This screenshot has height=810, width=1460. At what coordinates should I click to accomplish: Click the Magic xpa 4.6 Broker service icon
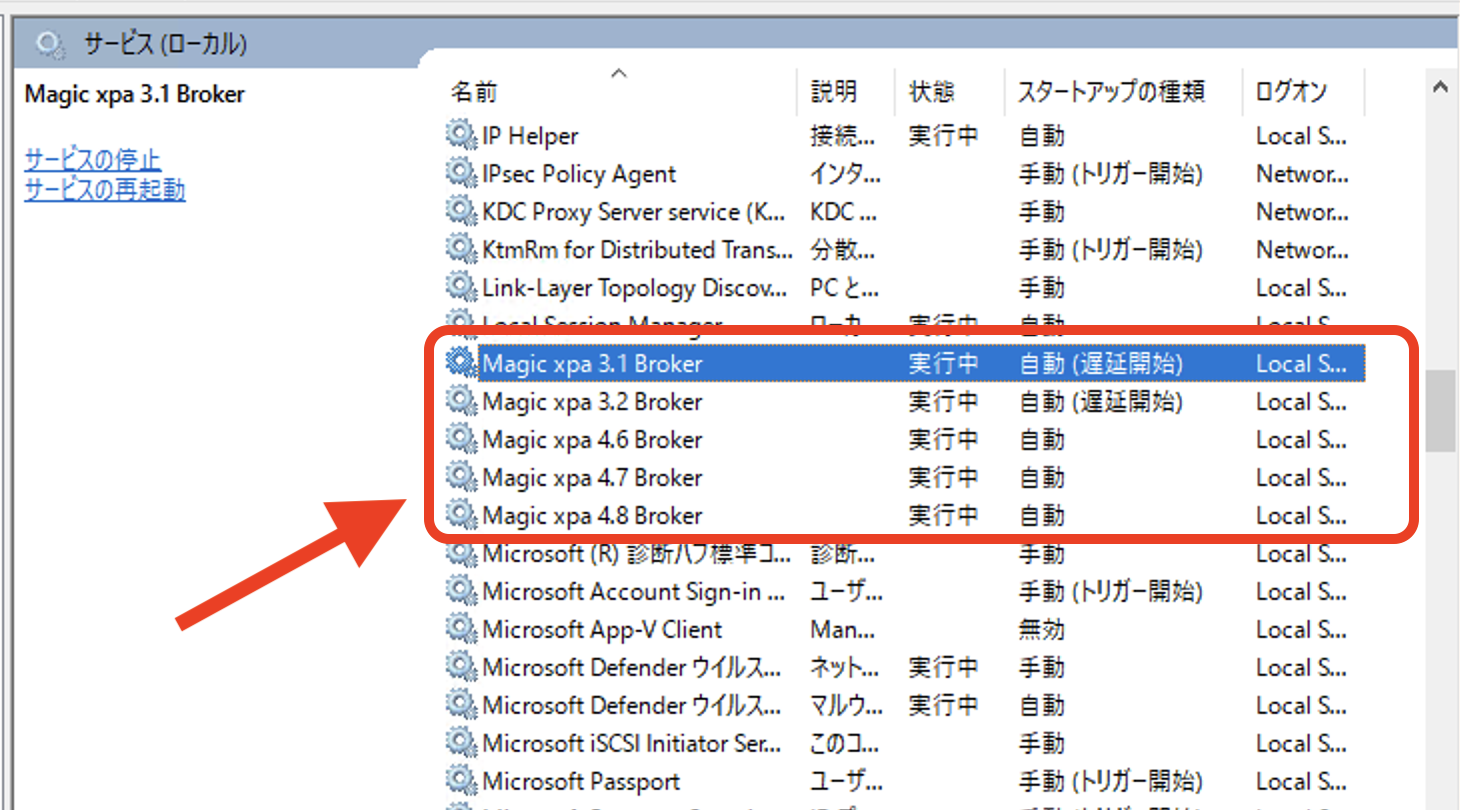point(459,440)
